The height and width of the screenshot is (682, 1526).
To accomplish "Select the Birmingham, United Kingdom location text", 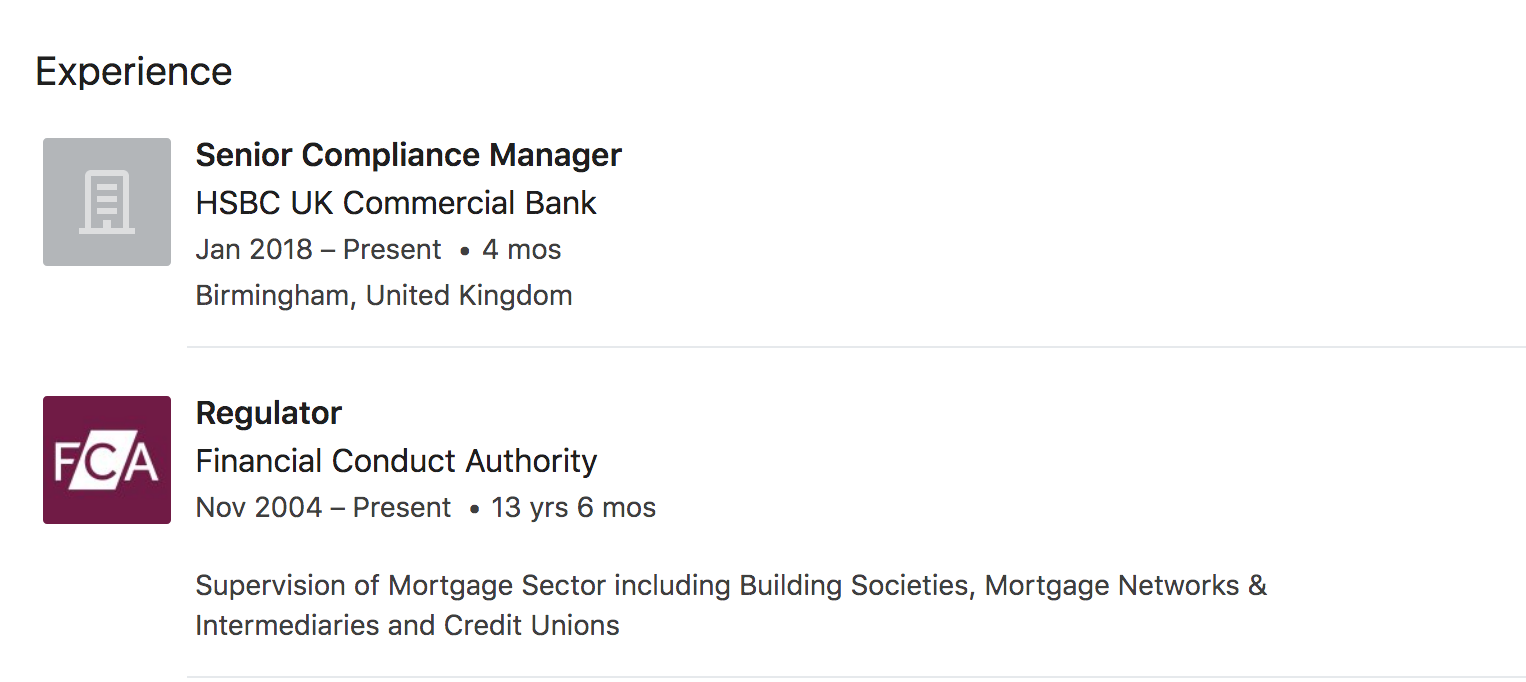I will (x=384, y=296).
